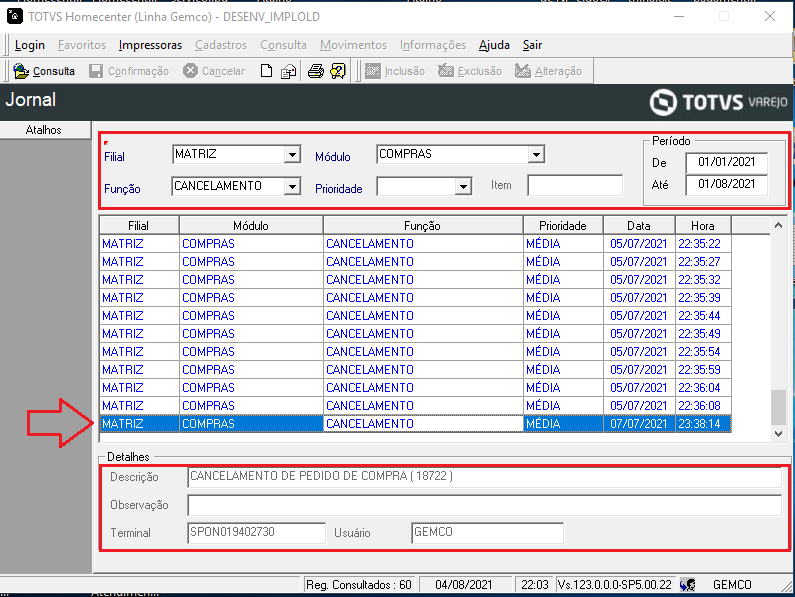Select the row with time 22:36:08

[x=415, y=406]
